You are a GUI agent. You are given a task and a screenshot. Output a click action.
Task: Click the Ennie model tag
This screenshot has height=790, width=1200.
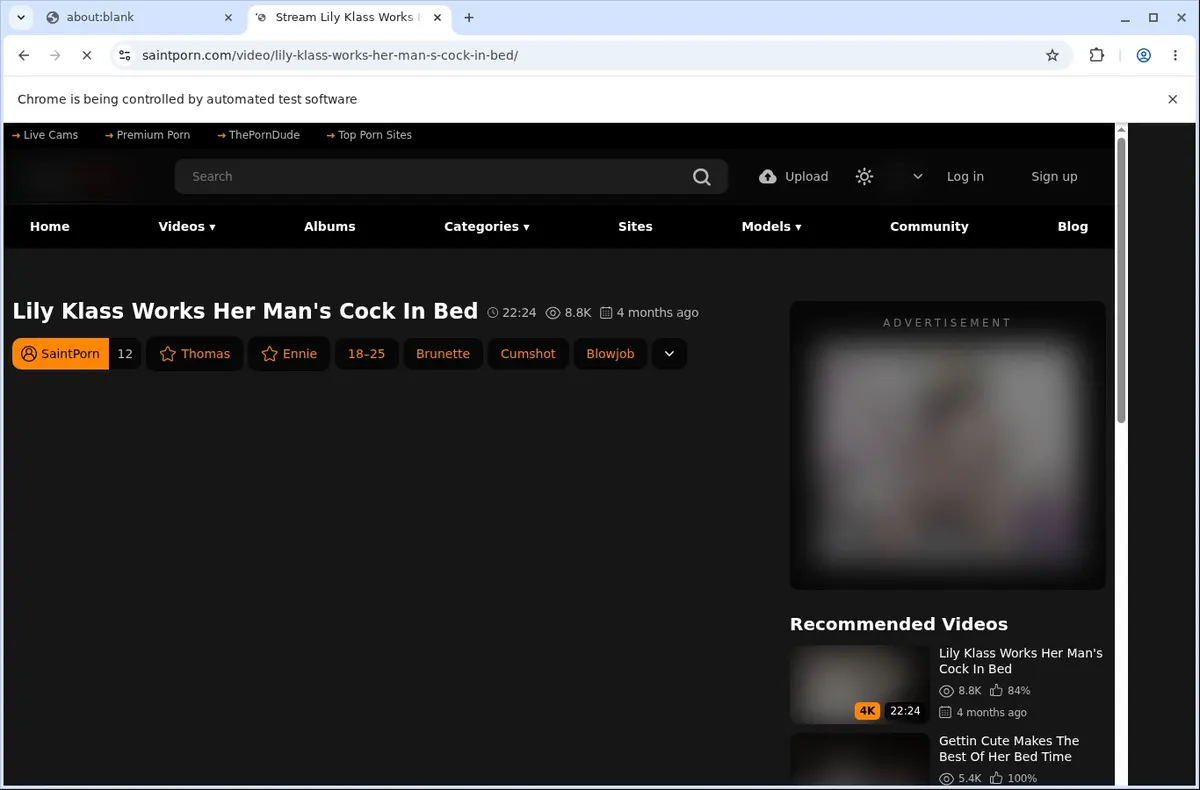pyautogui.click(x=289, y=354)
